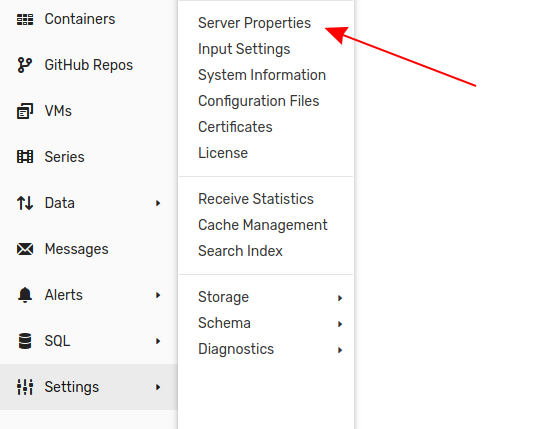Click the Messages envelope icon
This screenshot has height=429, width=540.
point(25,249)
